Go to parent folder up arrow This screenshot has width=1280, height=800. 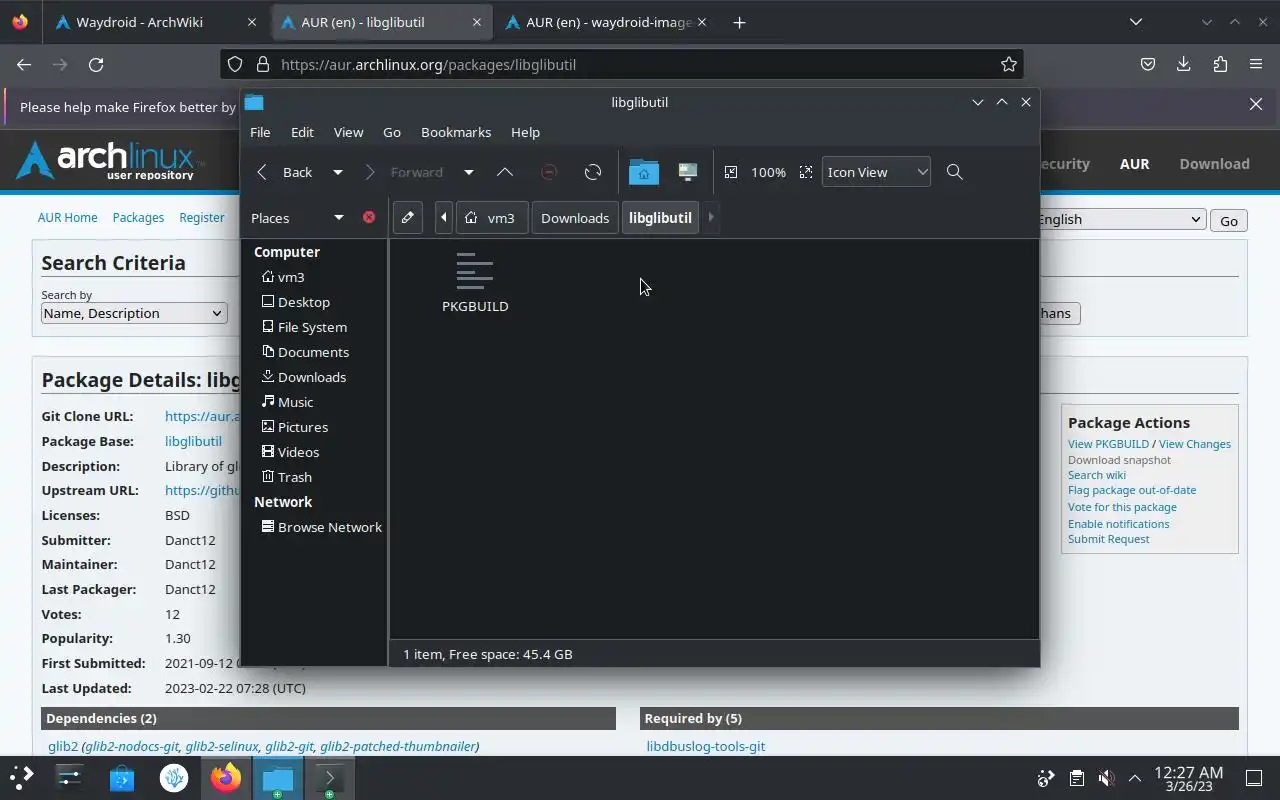[505, 172]
